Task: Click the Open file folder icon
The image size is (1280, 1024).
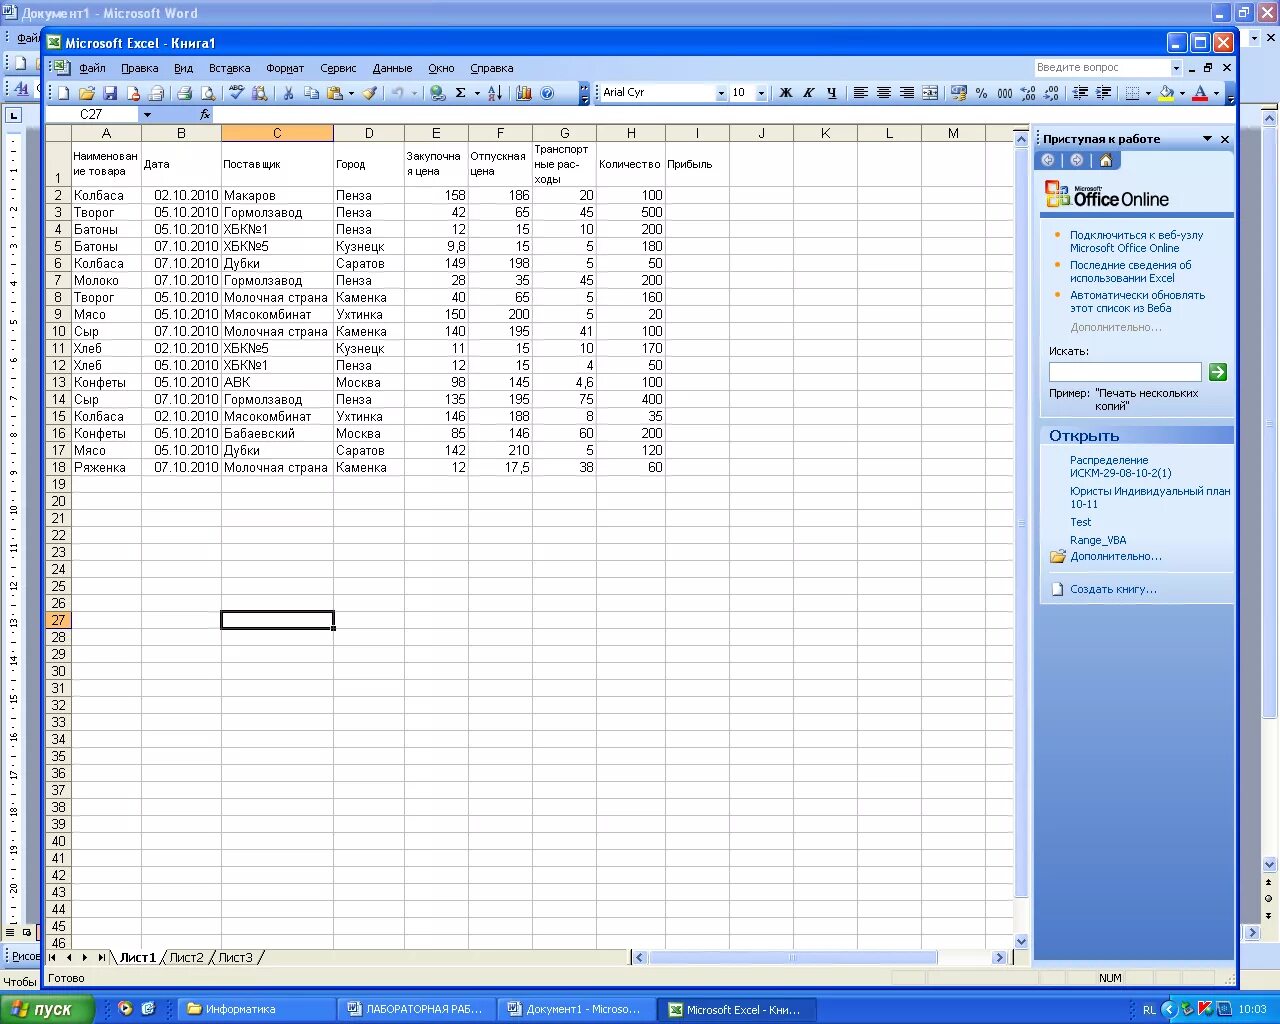Action: coord(87,93)
